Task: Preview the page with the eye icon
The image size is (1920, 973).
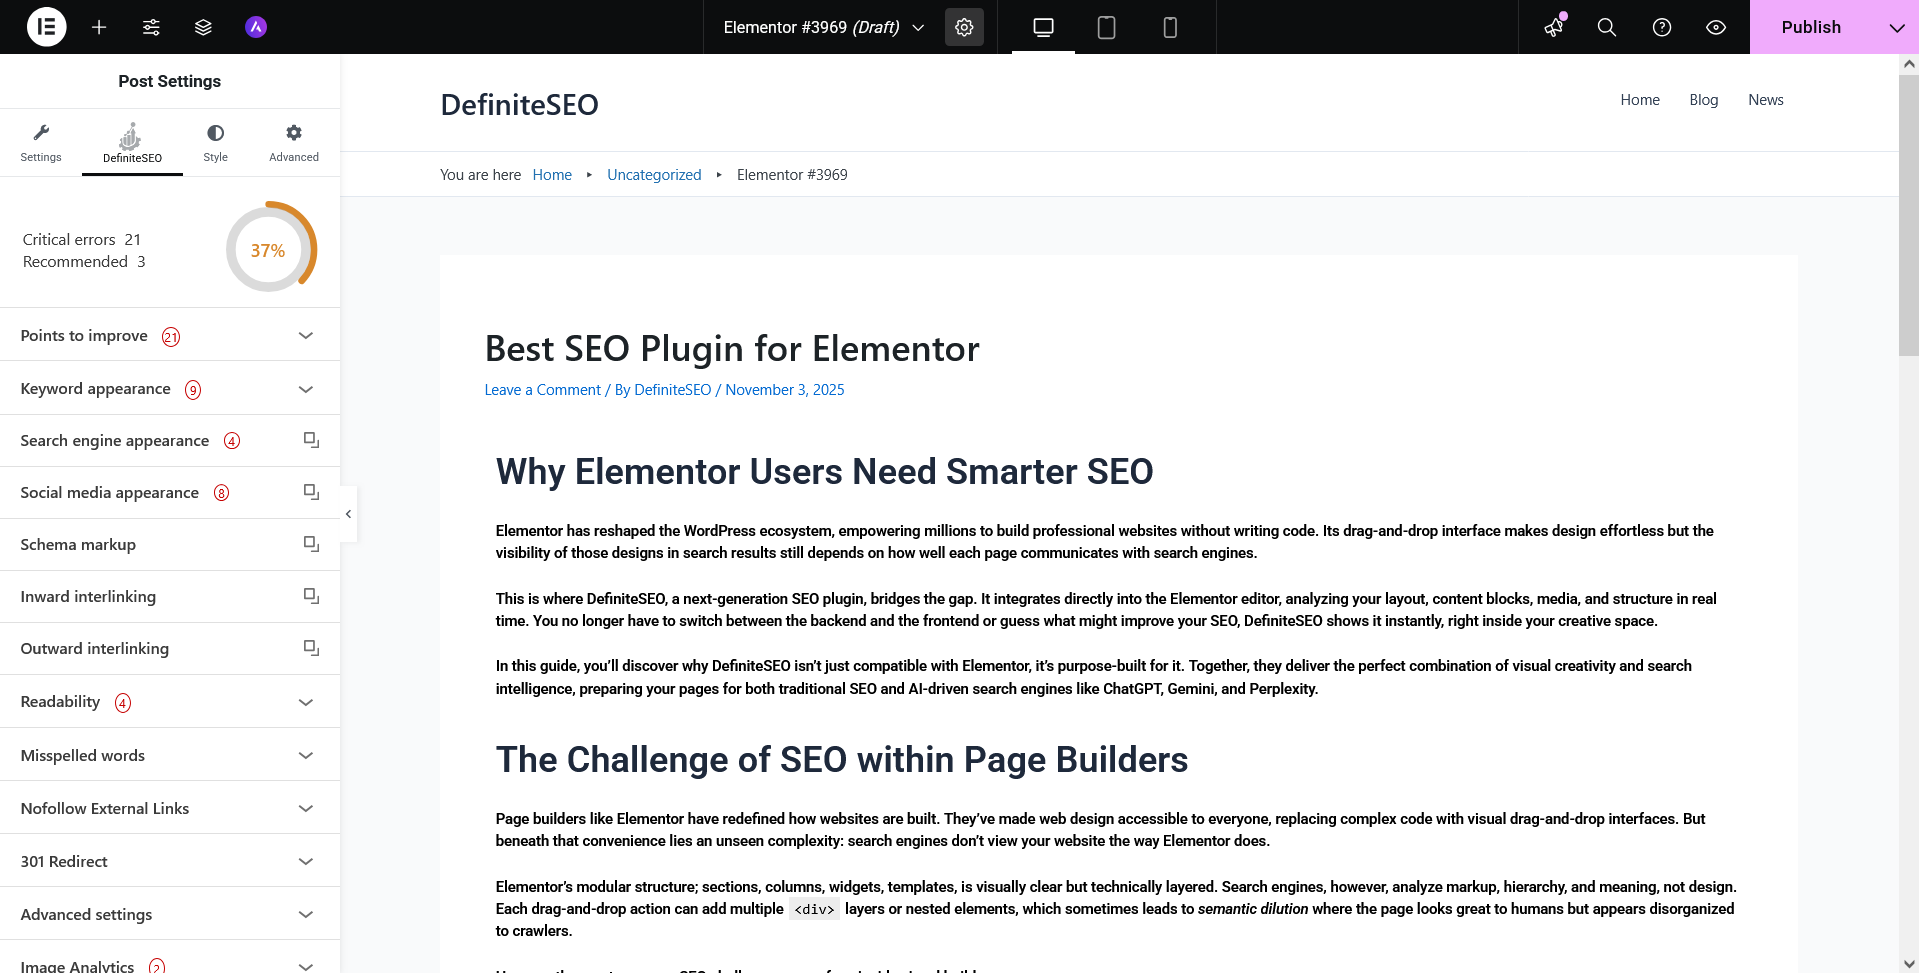Action: (1716, 27)
